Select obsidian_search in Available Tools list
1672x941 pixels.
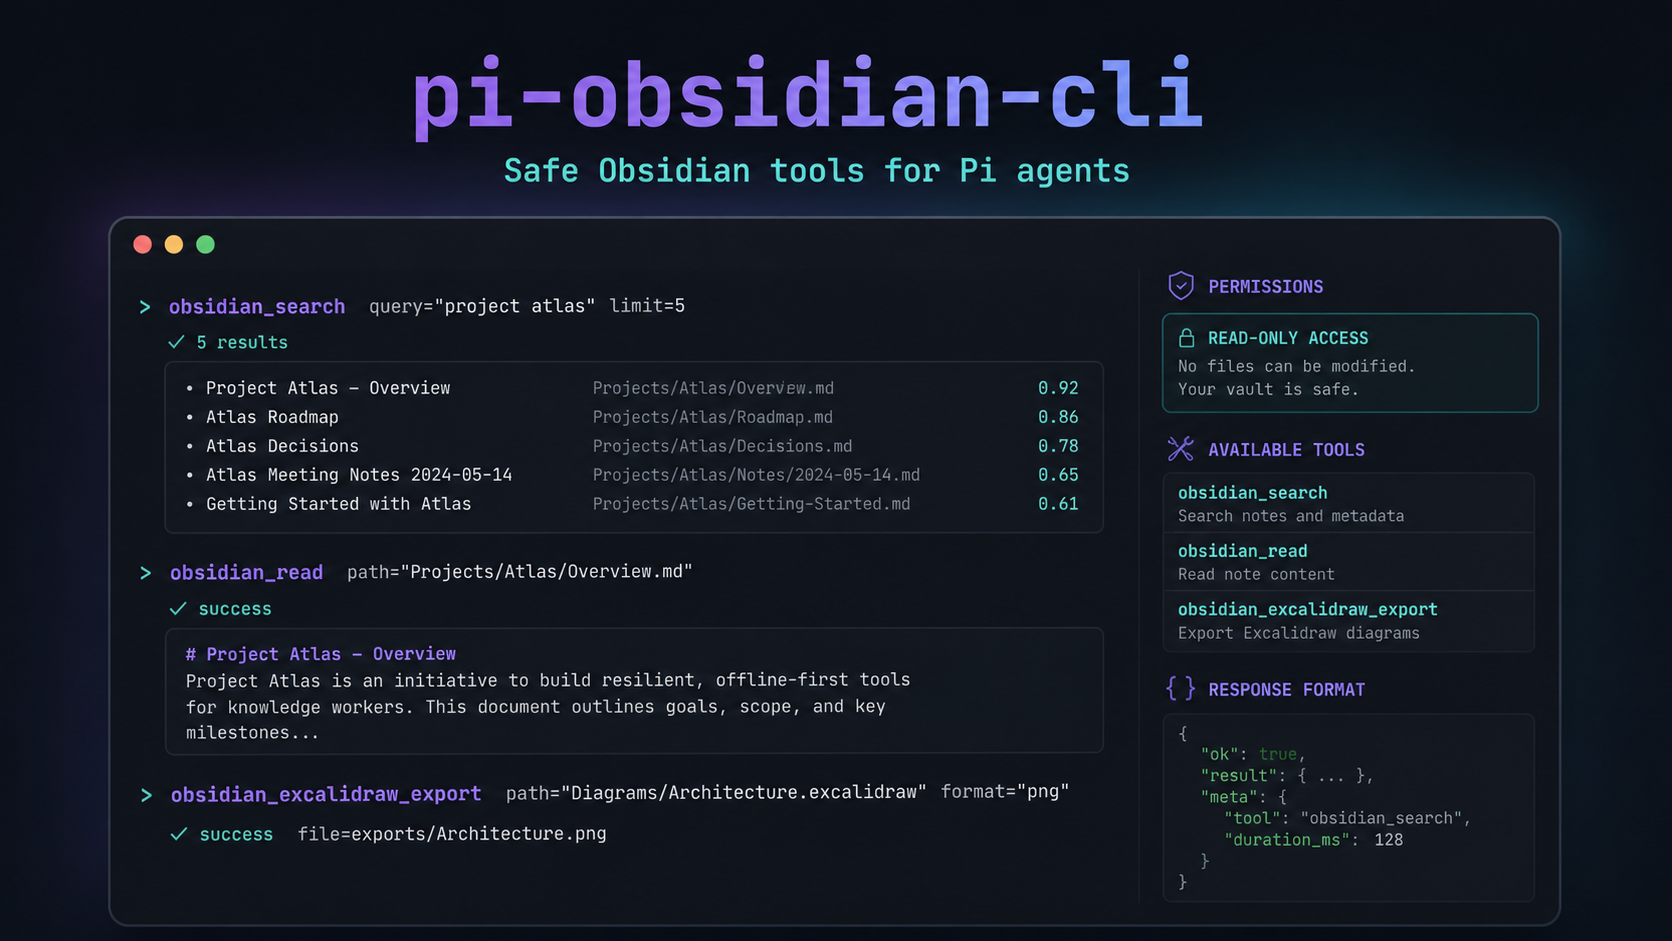click(x=1349, y=503)
